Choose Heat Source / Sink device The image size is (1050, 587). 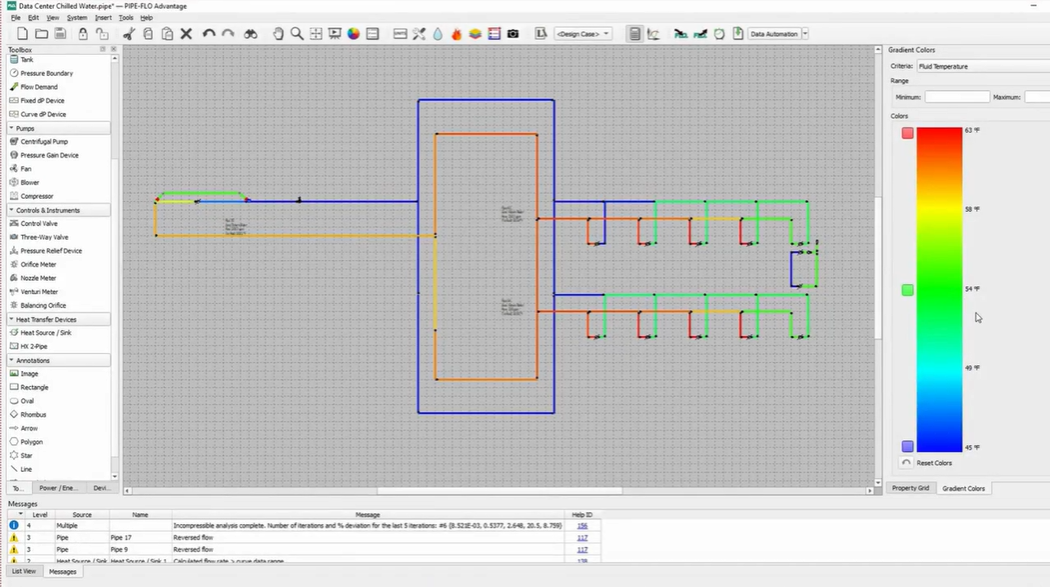click(45, 333)
